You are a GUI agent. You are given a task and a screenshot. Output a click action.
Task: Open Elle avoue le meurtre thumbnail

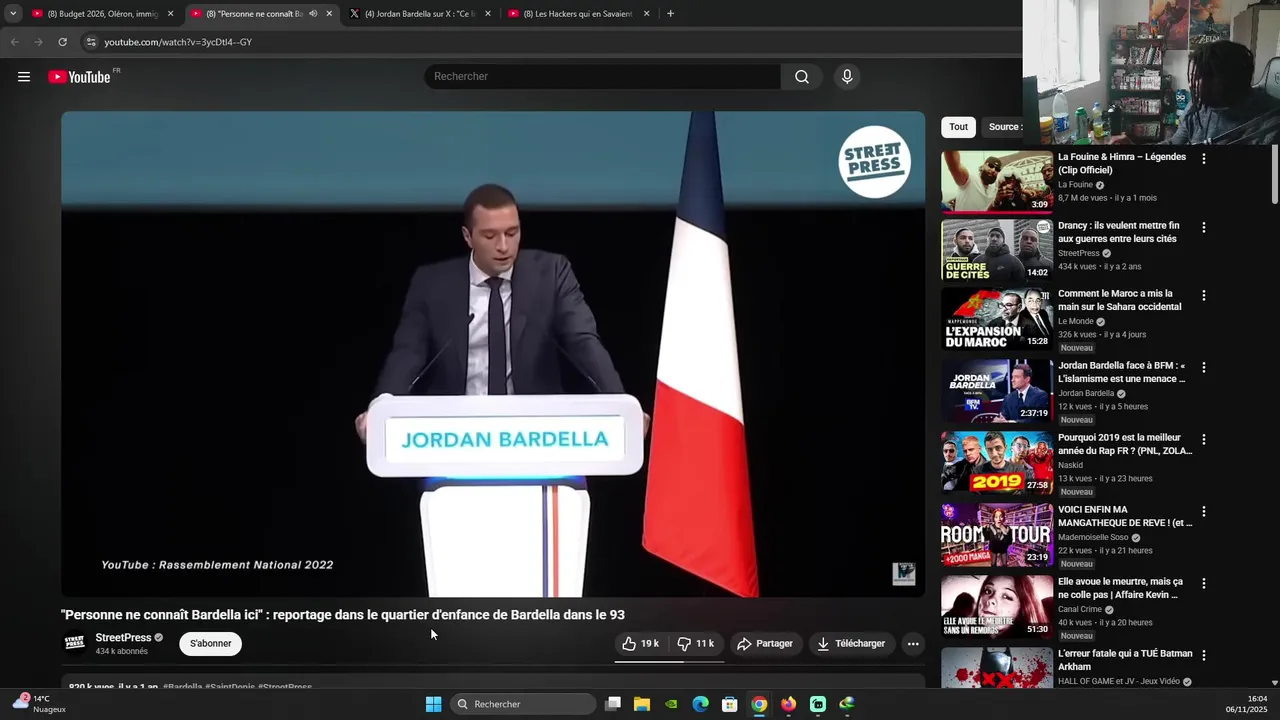[x=997, y=607]
